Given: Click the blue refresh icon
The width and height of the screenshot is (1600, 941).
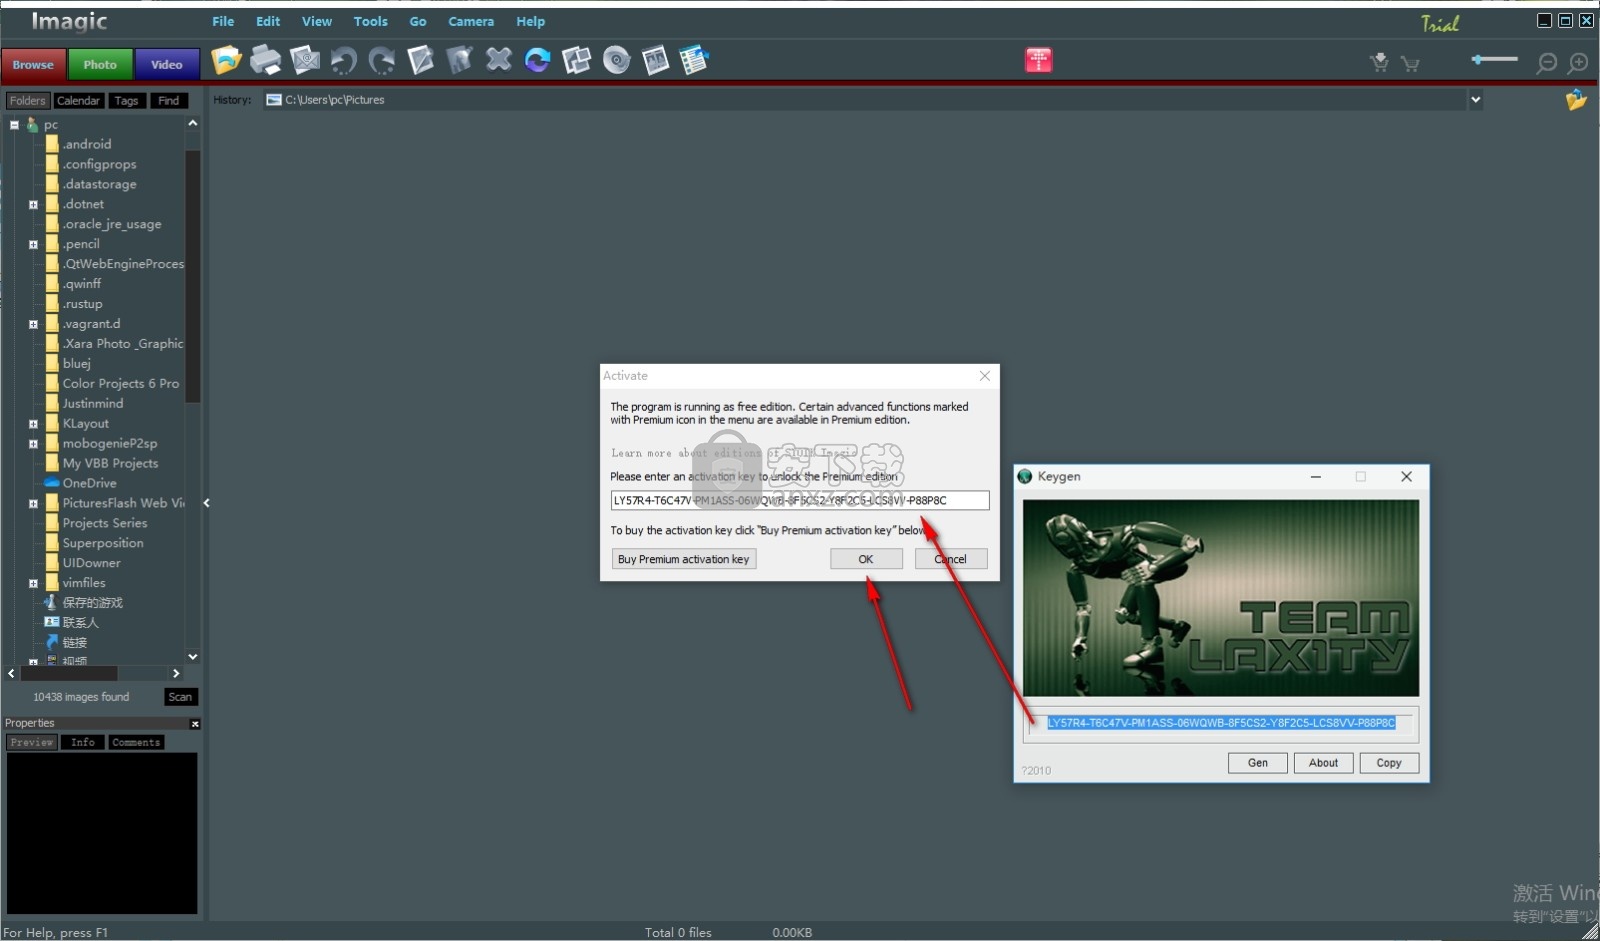Looking at the screenshot, I should click(537, 61).
